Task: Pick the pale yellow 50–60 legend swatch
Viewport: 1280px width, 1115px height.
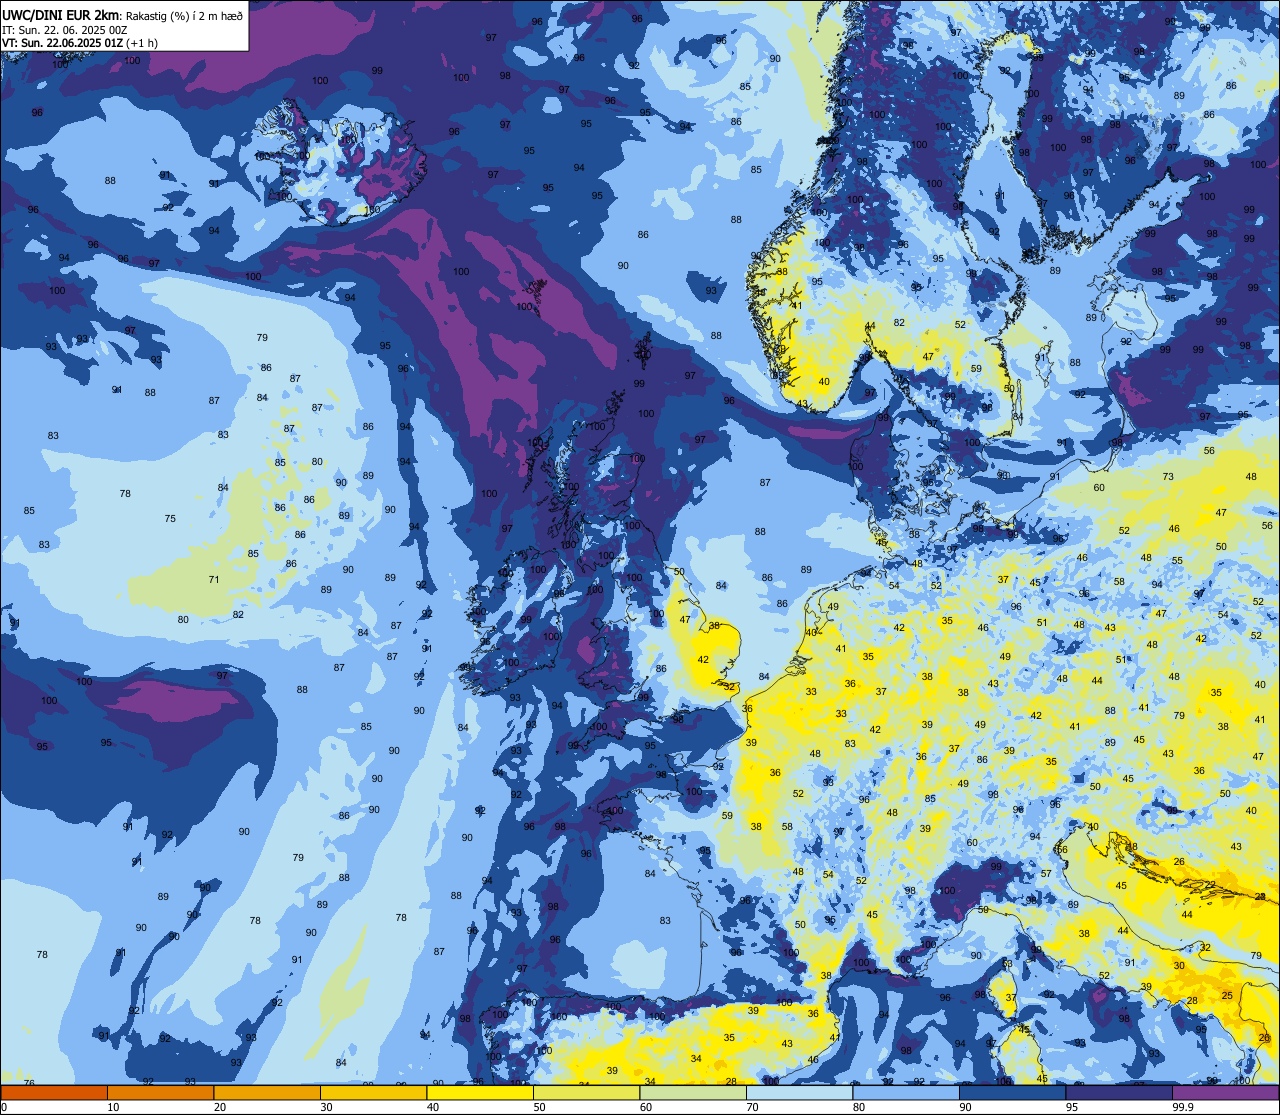Action: pos(586,1092)
